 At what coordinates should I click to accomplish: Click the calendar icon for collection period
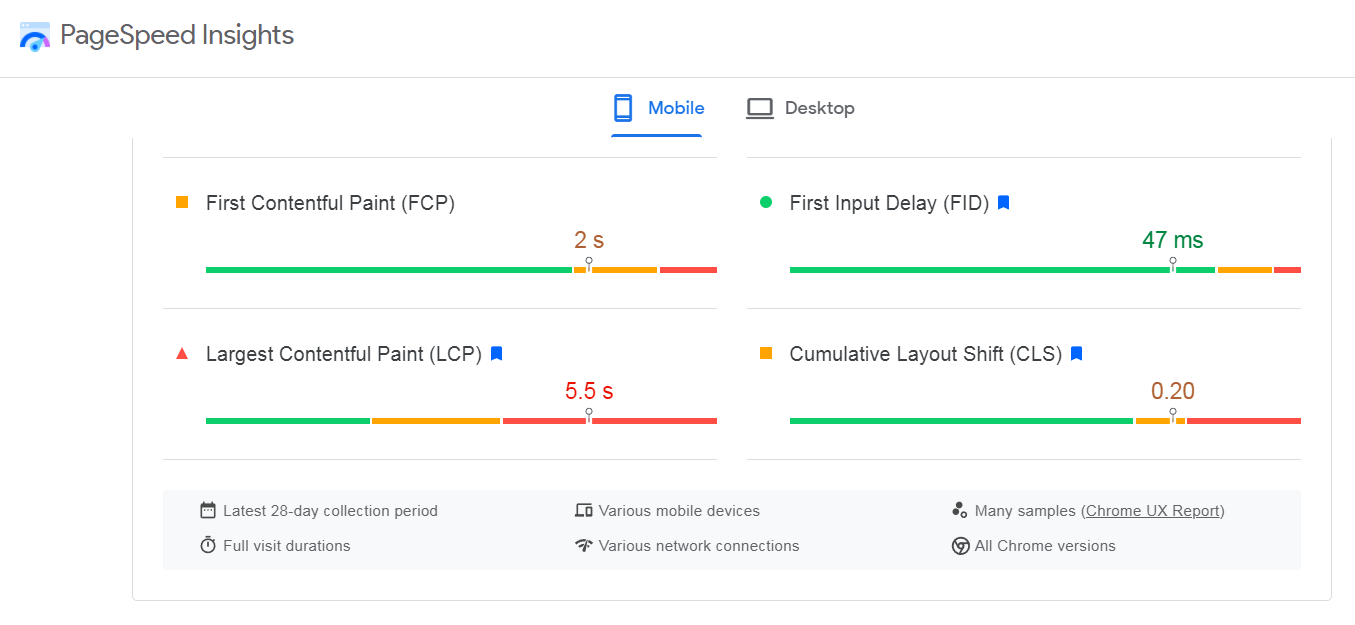coord(208,511)
